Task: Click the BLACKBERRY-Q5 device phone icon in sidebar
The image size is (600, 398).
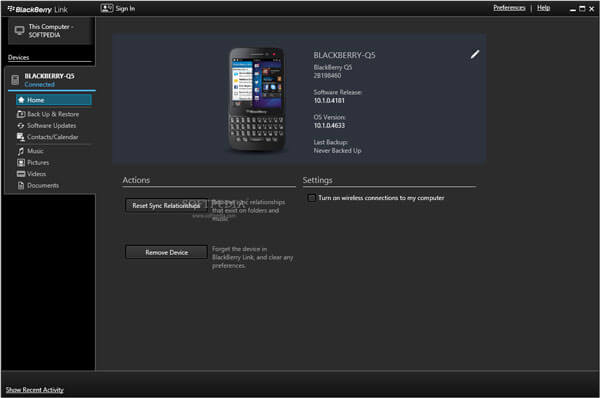Action: click(15, 80)
